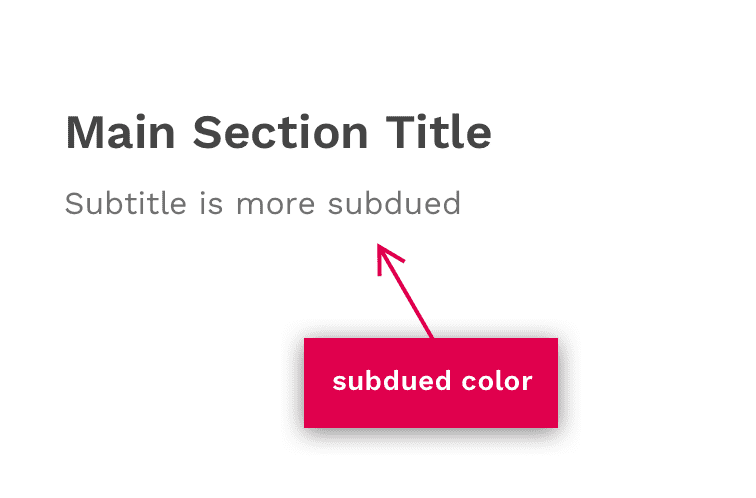This screenshot has height=498, width=756.
Task: Click the middle of the red arrow line
Action: (407, 295)
